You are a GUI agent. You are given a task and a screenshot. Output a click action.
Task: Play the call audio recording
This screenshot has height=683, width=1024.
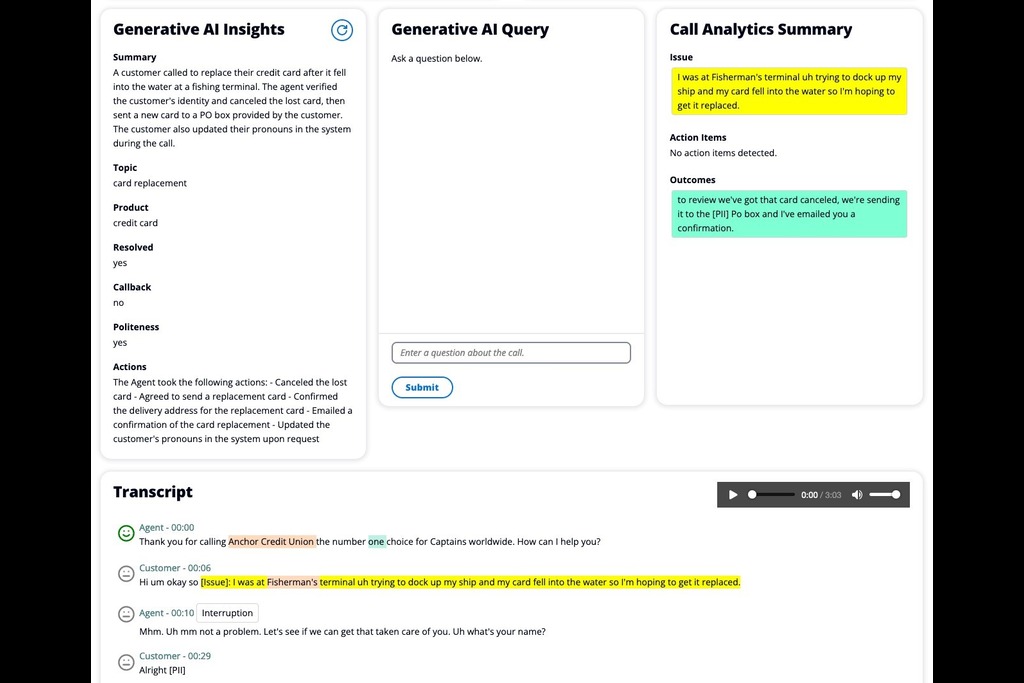pos(733,495)
